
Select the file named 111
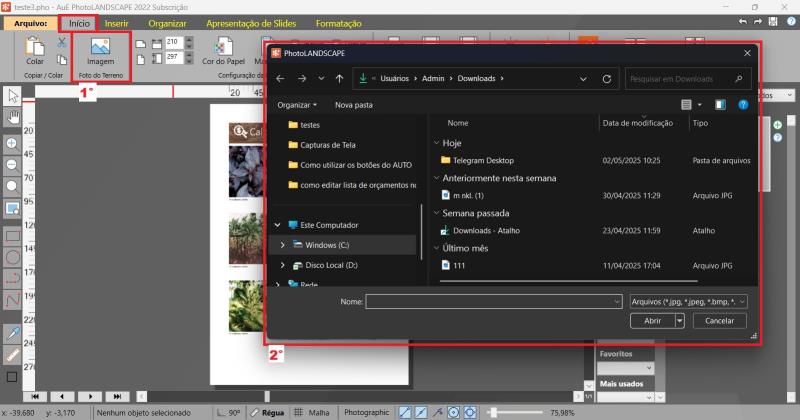[x=459, y=265]
